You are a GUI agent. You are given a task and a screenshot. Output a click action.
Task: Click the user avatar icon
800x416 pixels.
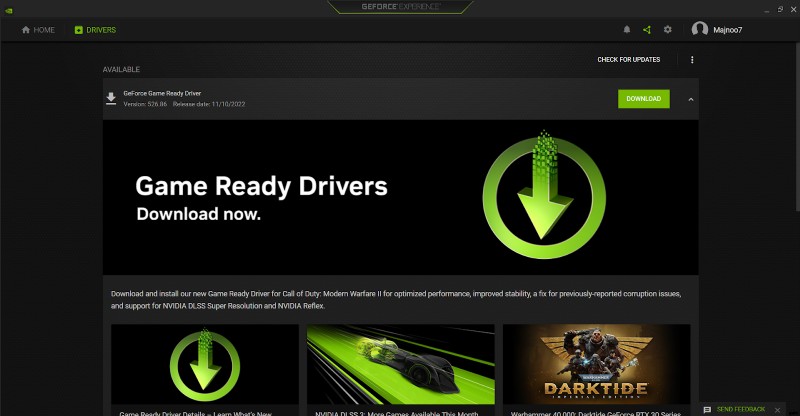pyautogui.click(x=699, y=29)
